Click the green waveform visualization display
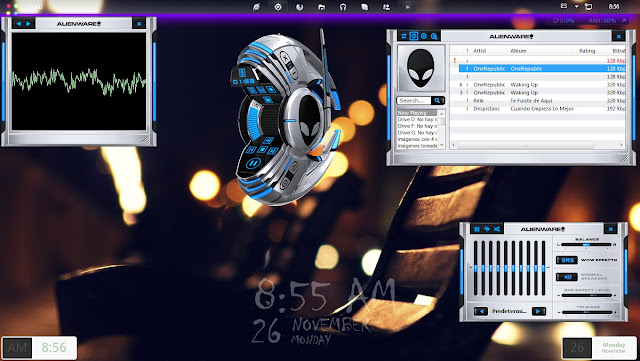The width and height of the screenshot is (640, 361). pos(79,81)
